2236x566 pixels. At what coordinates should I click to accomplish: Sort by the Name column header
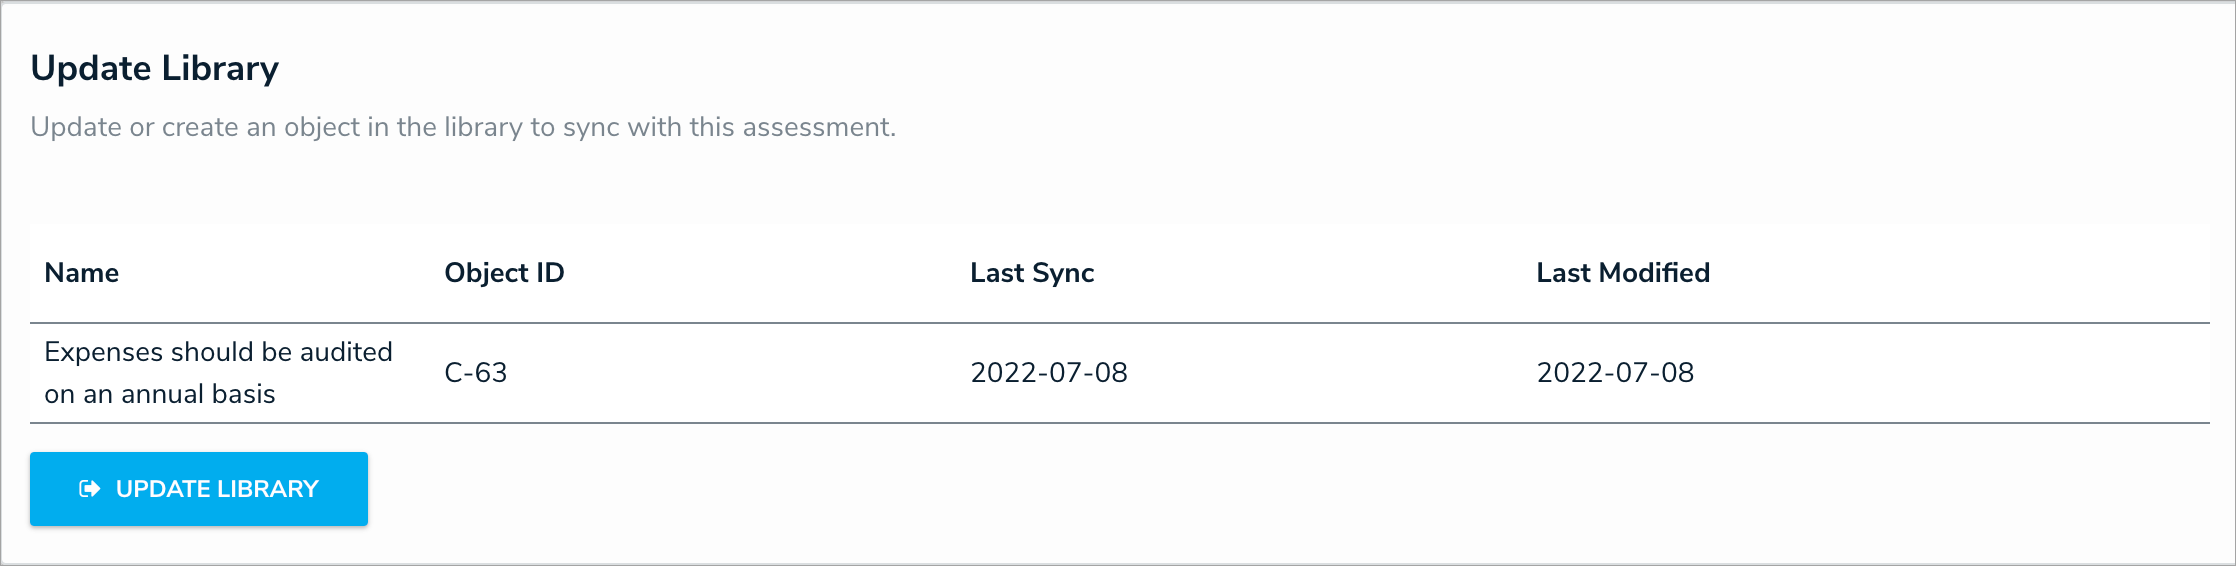click(x=82, y=273)
